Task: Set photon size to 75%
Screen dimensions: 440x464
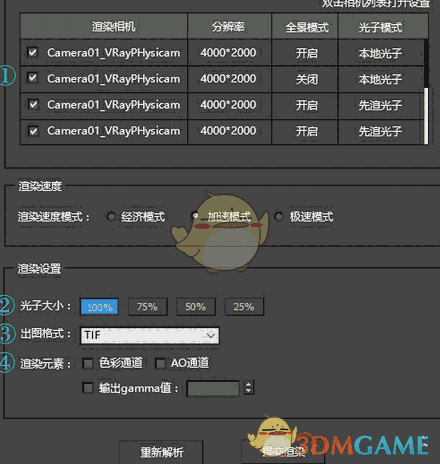Action: (147, 307)
